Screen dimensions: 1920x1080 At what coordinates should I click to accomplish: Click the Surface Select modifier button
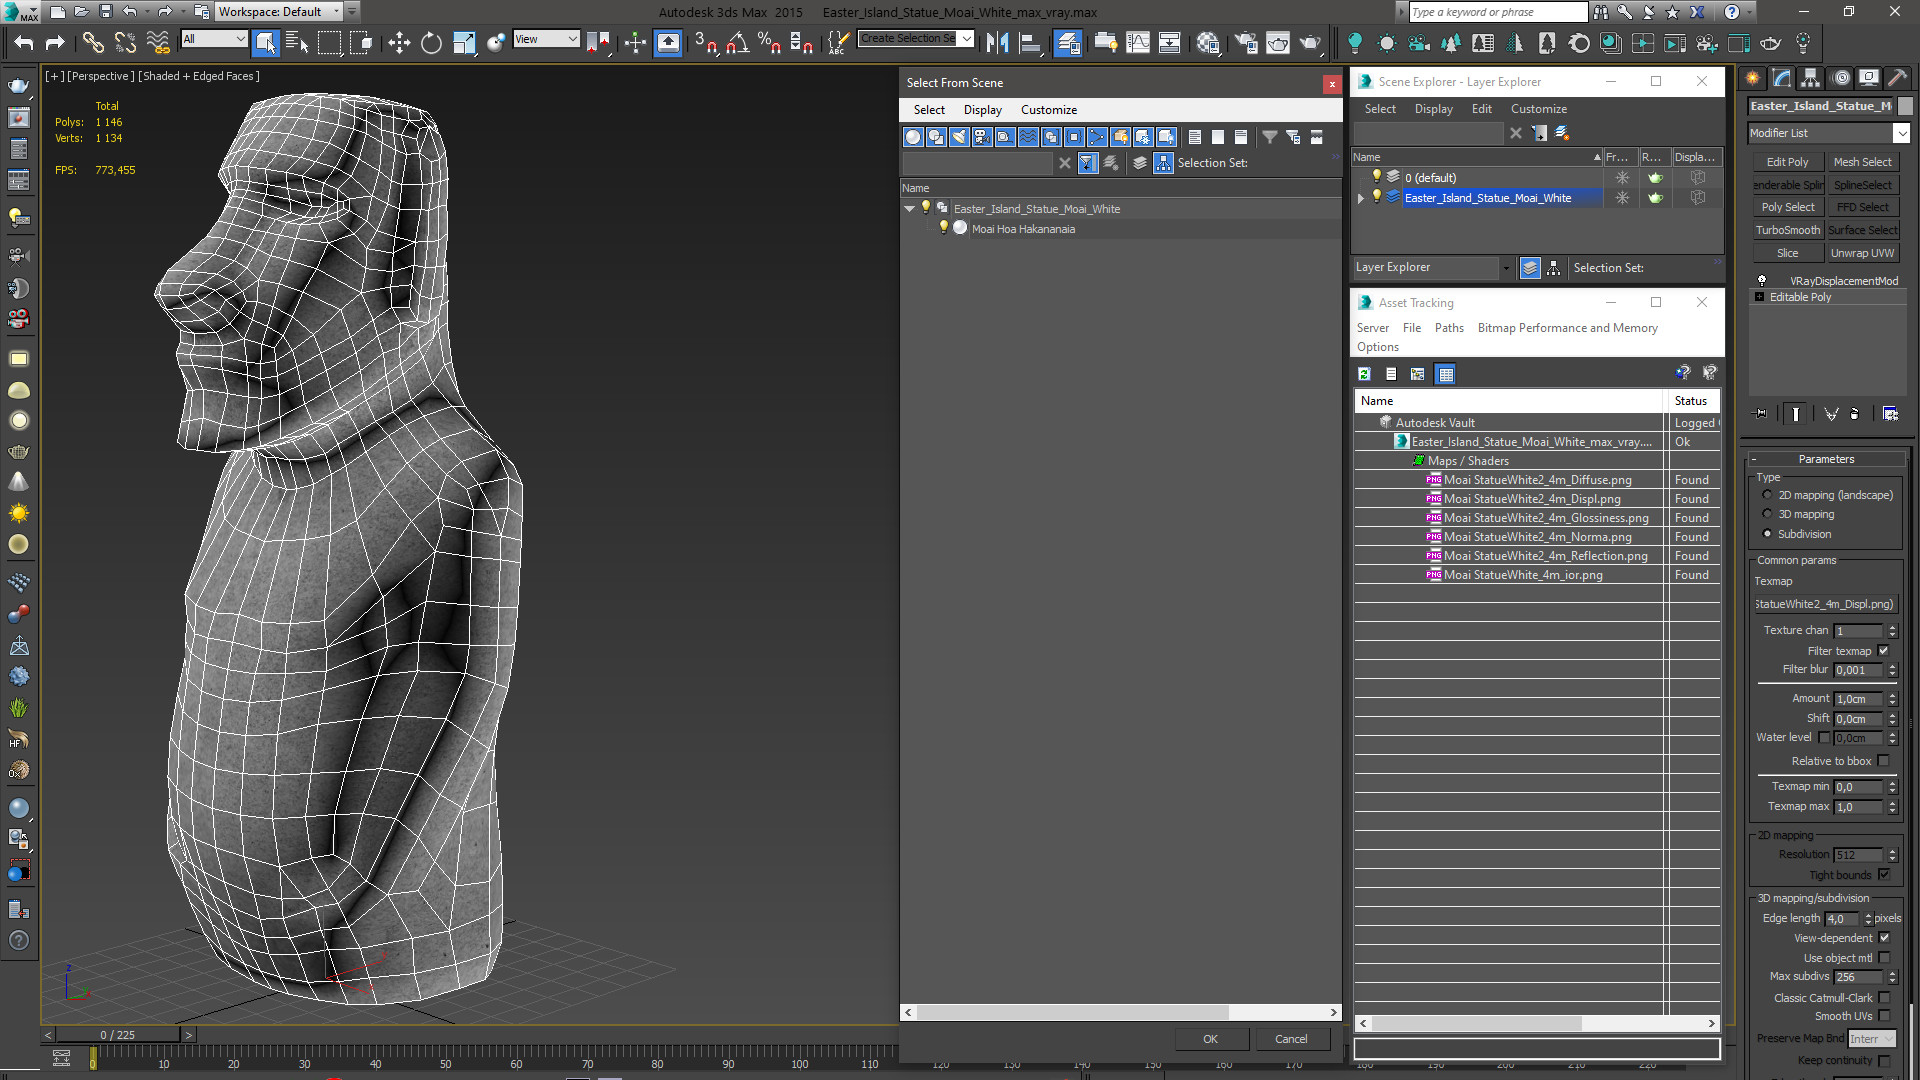[x=1861, y=229]
